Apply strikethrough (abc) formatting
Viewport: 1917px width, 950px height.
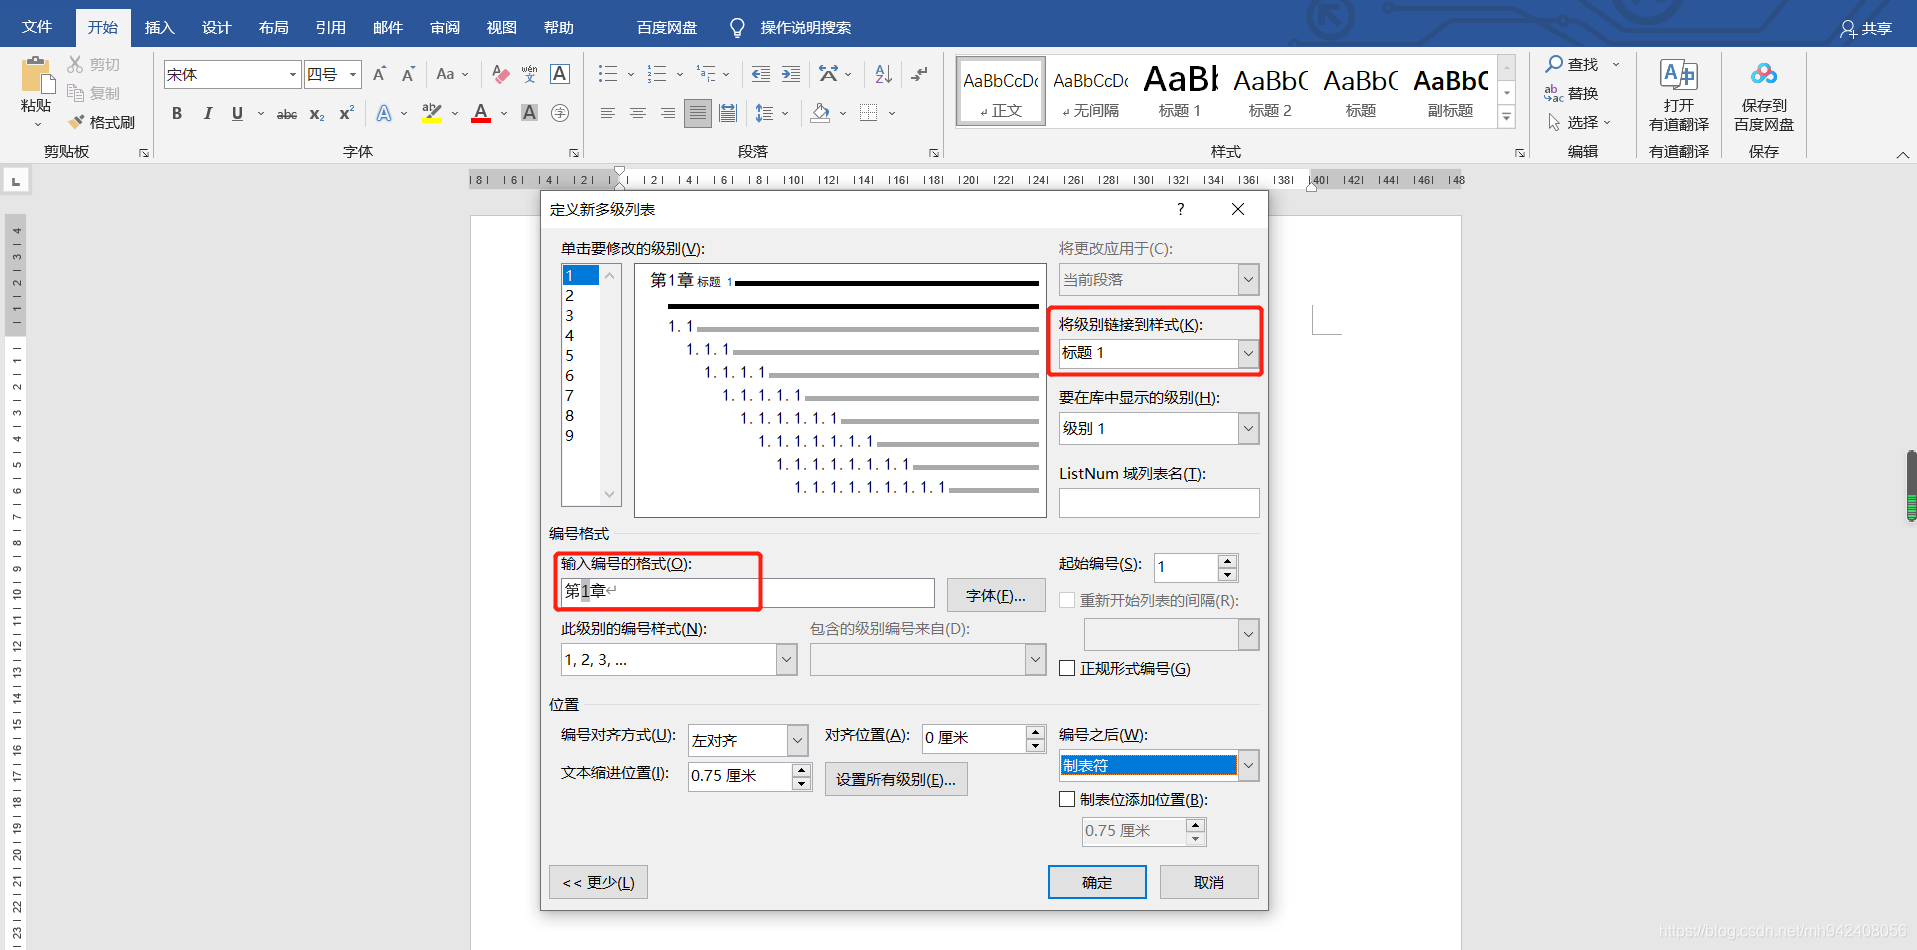(287, 114)
